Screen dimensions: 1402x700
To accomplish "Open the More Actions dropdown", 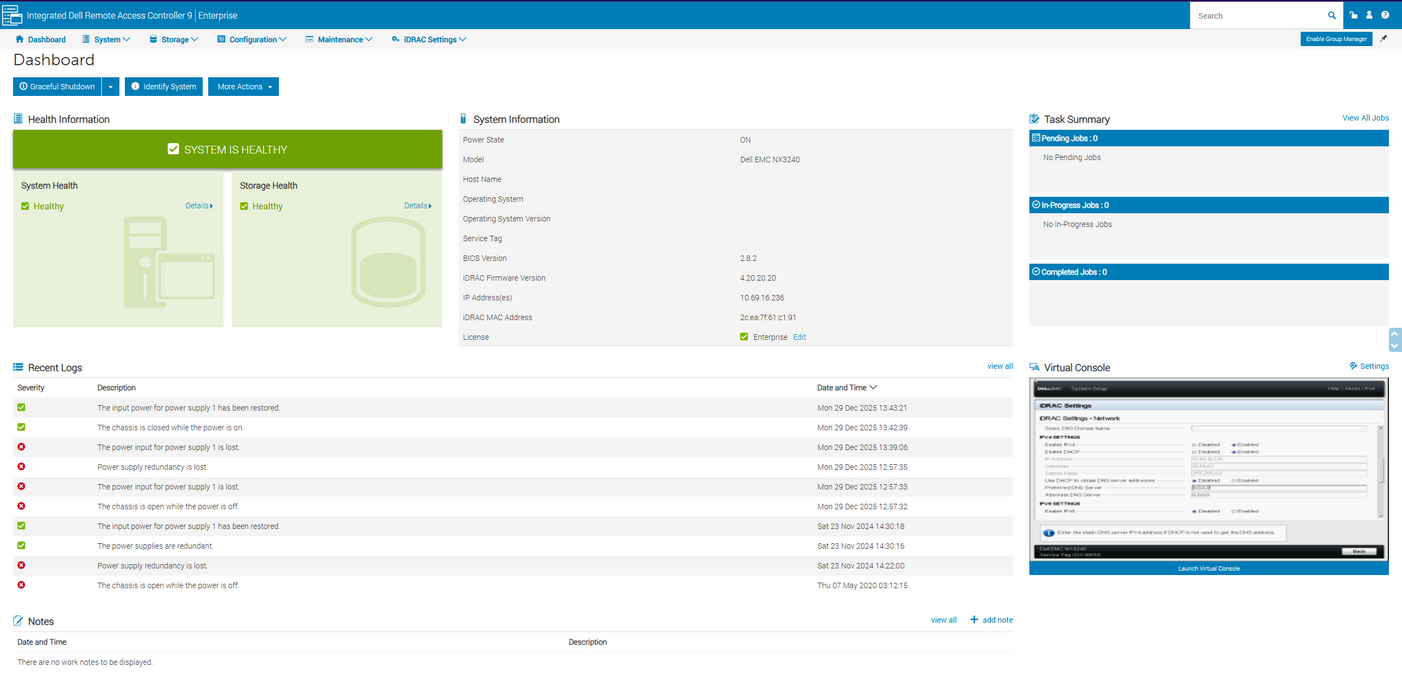I will 243,87.
